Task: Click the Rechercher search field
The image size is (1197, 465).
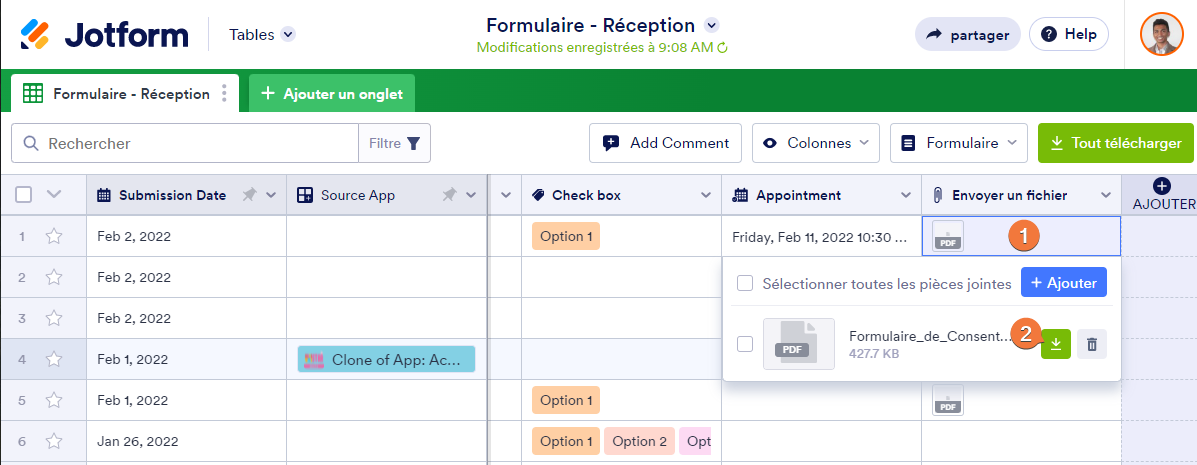Action: (x=190, y=143)
